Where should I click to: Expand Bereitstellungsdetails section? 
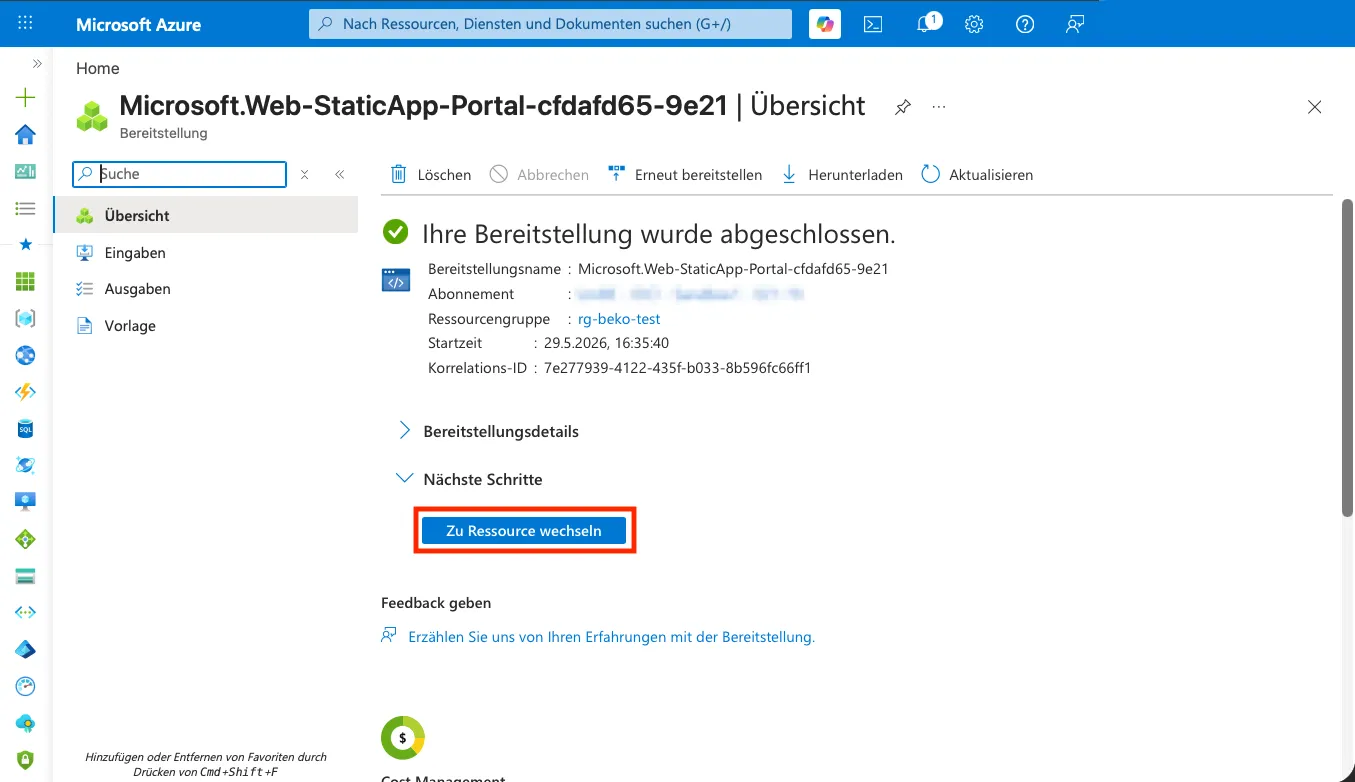click(489, 431)
